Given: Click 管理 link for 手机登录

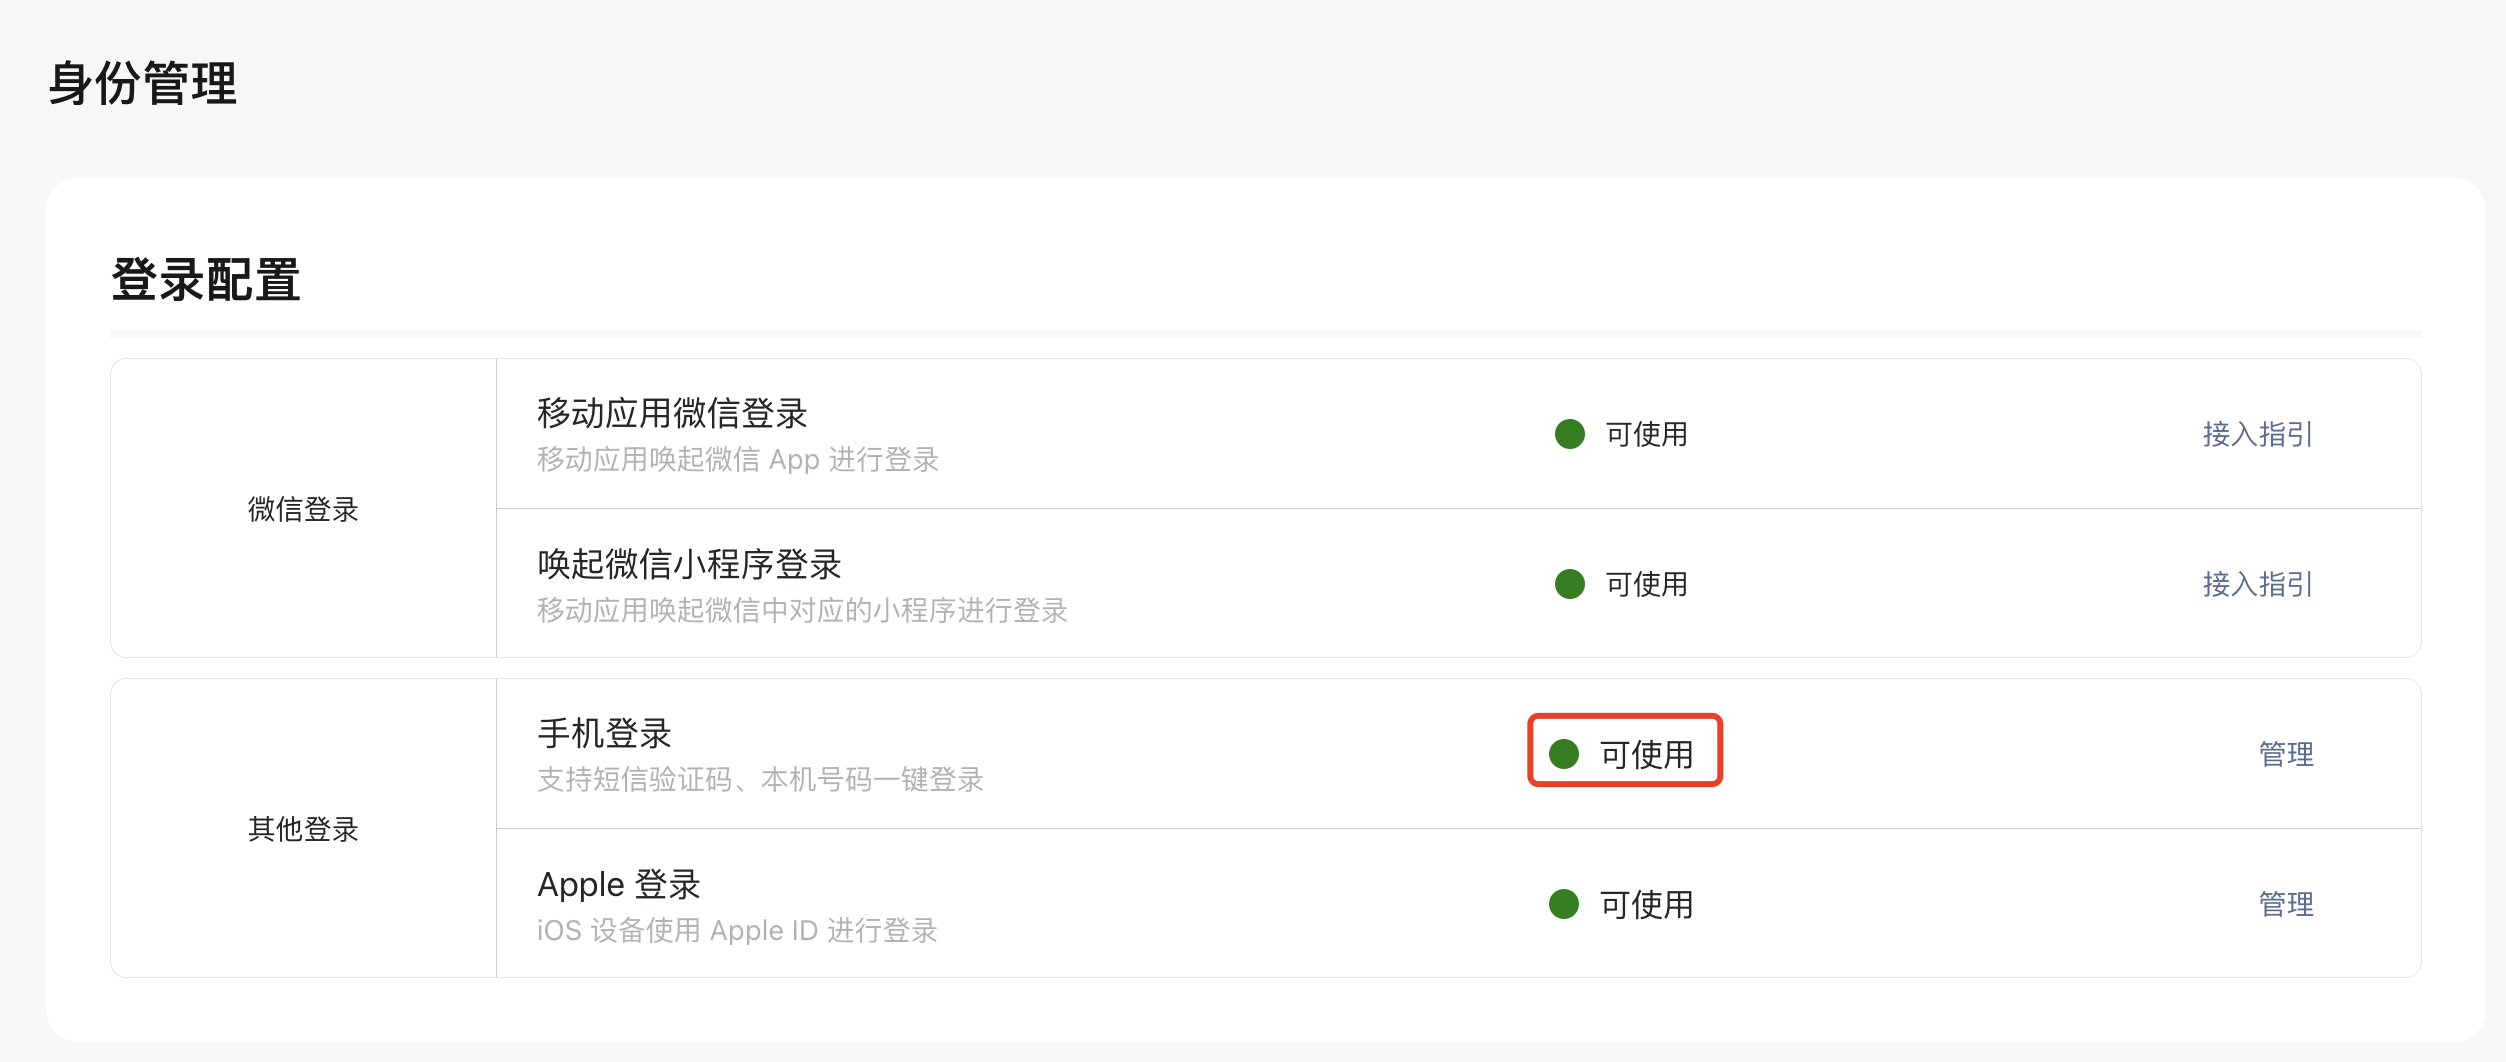Looking at the screenshot, I should click(x=2286, y=754).
